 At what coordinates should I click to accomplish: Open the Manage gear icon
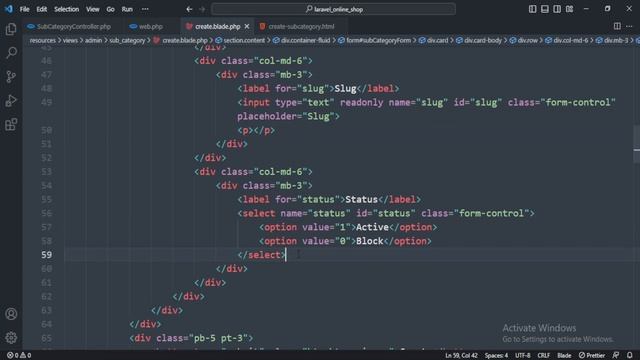pyautogui.click(x=11, y=338)
